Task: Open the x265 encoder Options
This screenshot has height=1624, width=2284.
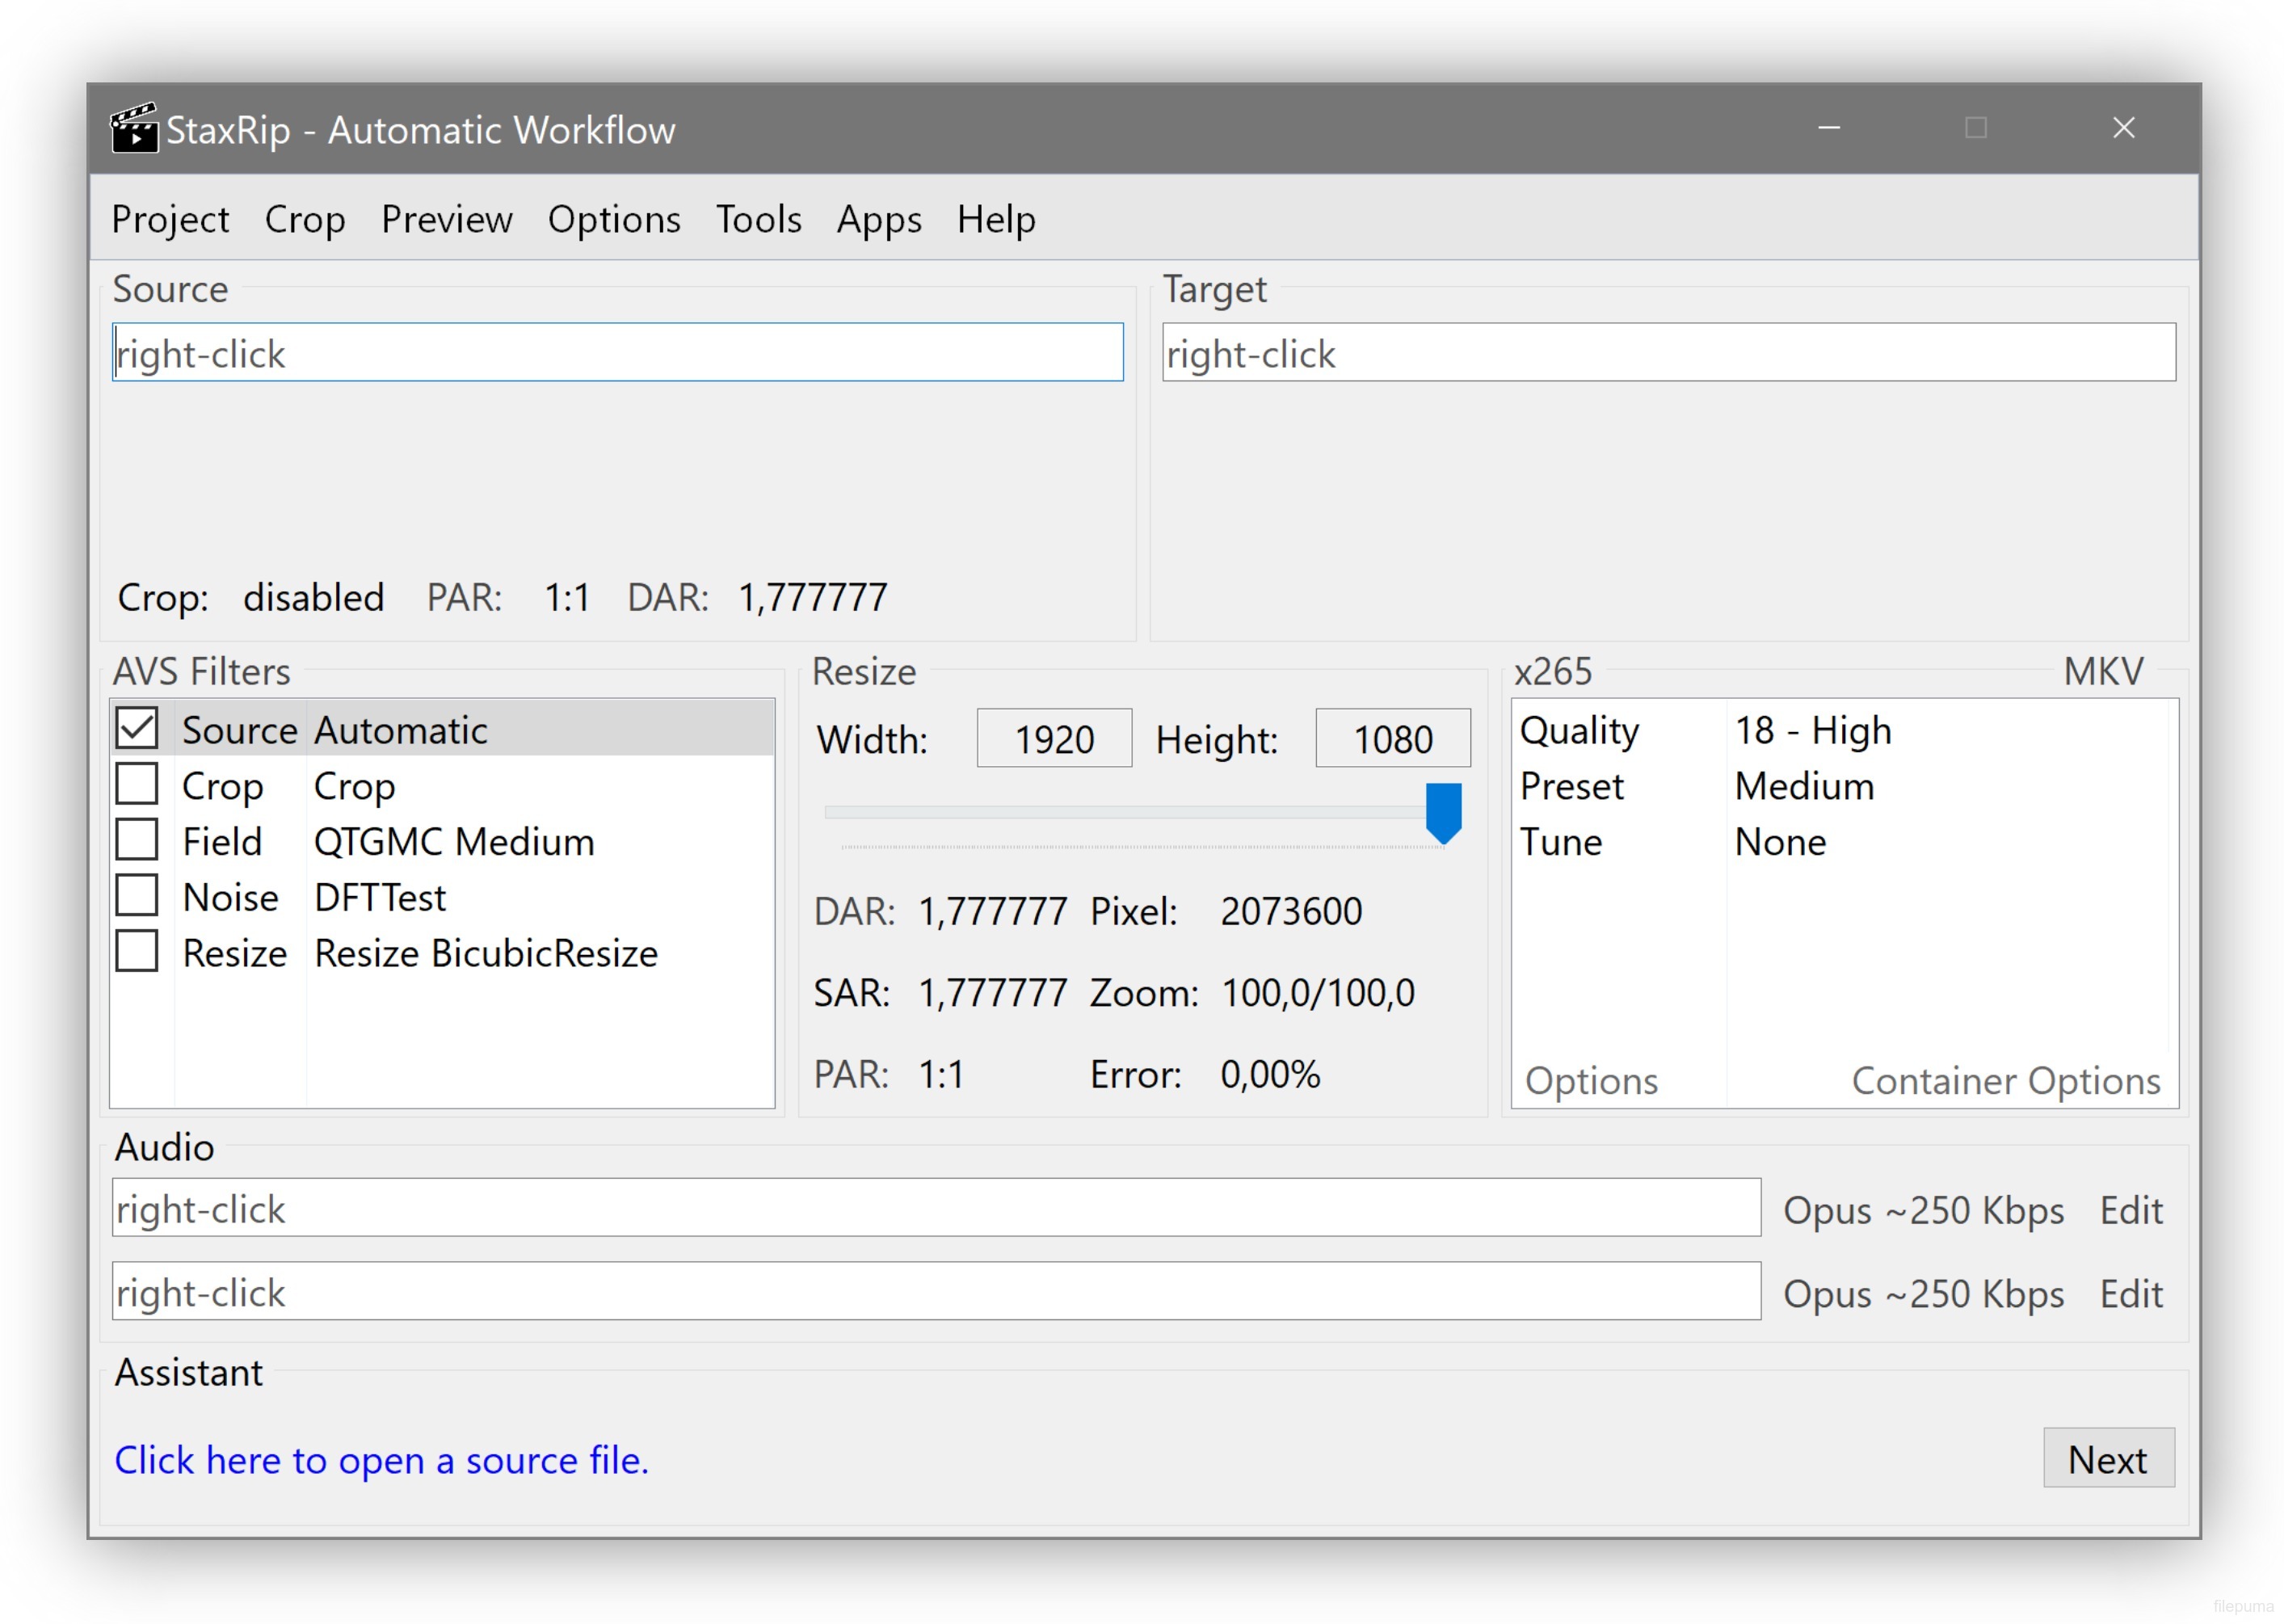Action: point(1590,1080)
